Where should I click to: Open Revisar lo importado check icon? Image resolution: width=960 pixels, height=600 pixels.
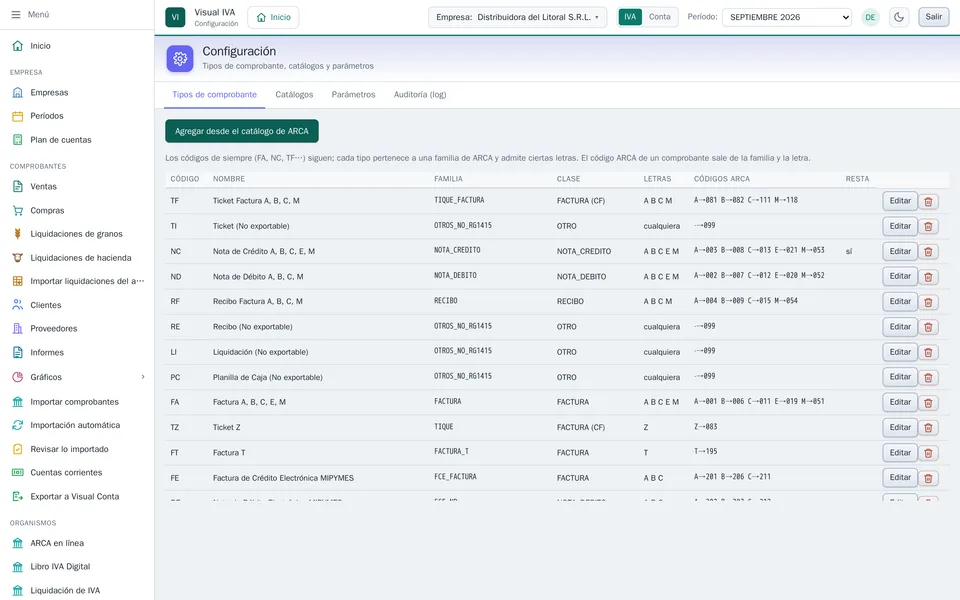coord(18,449)
